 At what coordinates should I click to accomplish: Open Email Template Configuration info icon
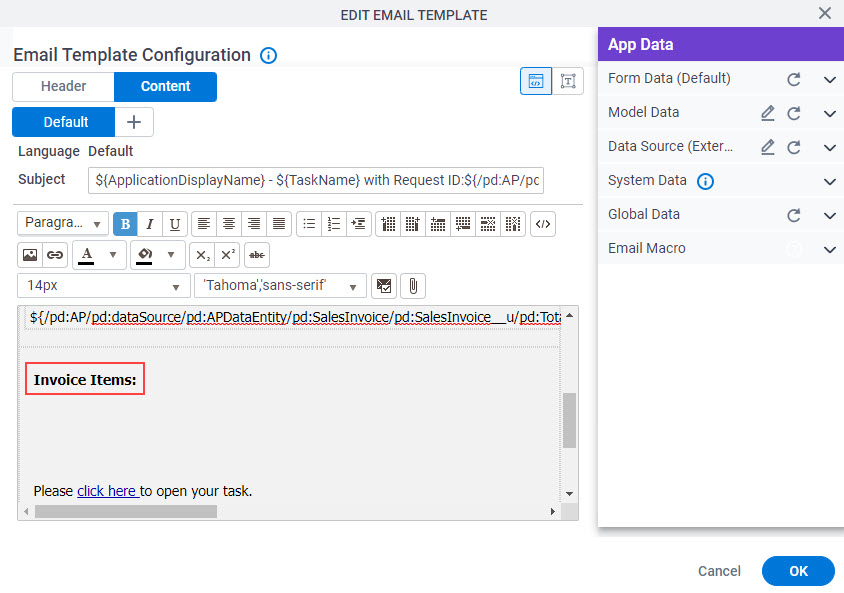269,55
